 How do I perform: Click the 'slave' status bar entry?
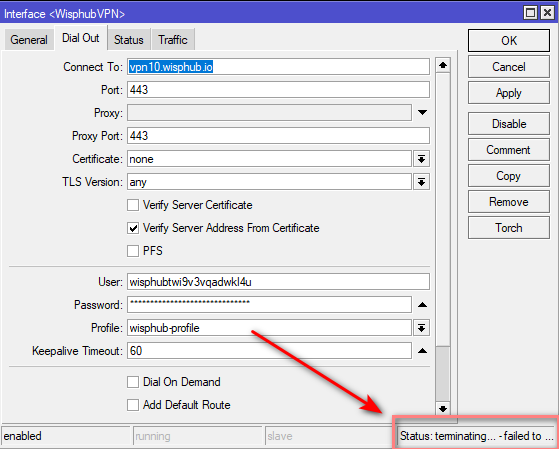pyautogui.click(x=329, y=436)
